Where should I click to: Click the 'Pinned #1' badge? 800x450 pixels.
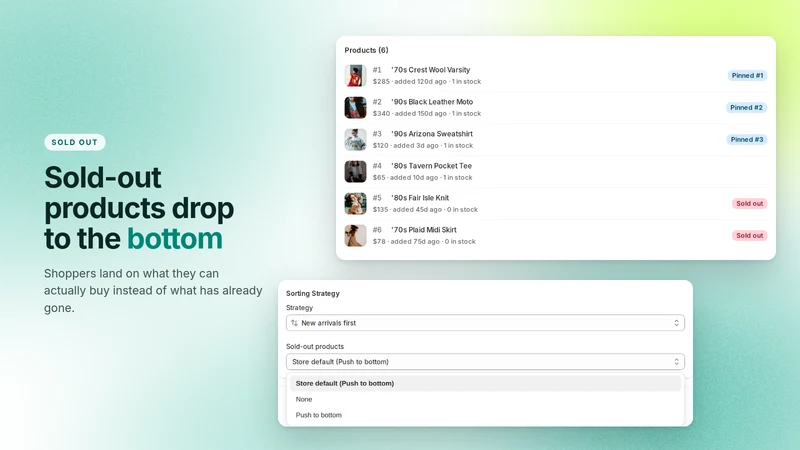click(747, 76)
